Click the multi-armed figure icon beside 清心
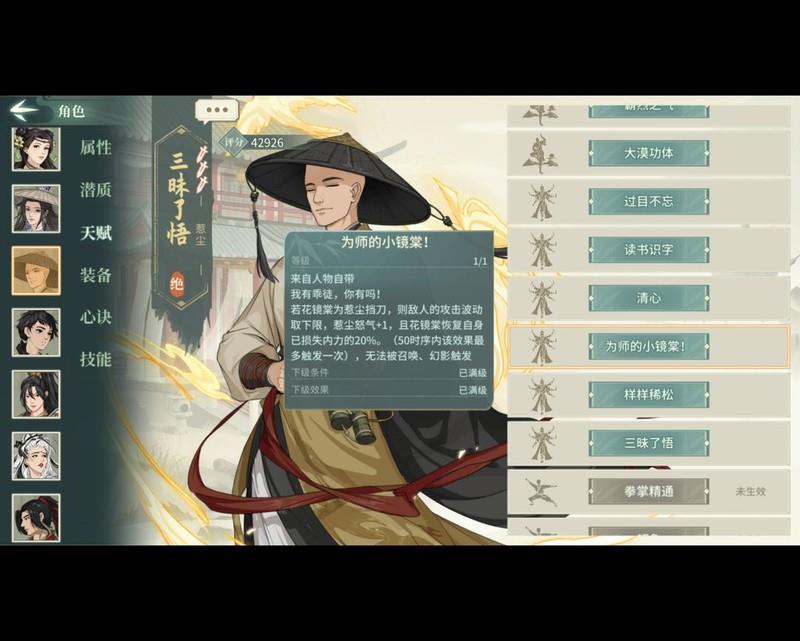Screen dimensions: 800x641 pyautogui.click(x=541, y=299)
